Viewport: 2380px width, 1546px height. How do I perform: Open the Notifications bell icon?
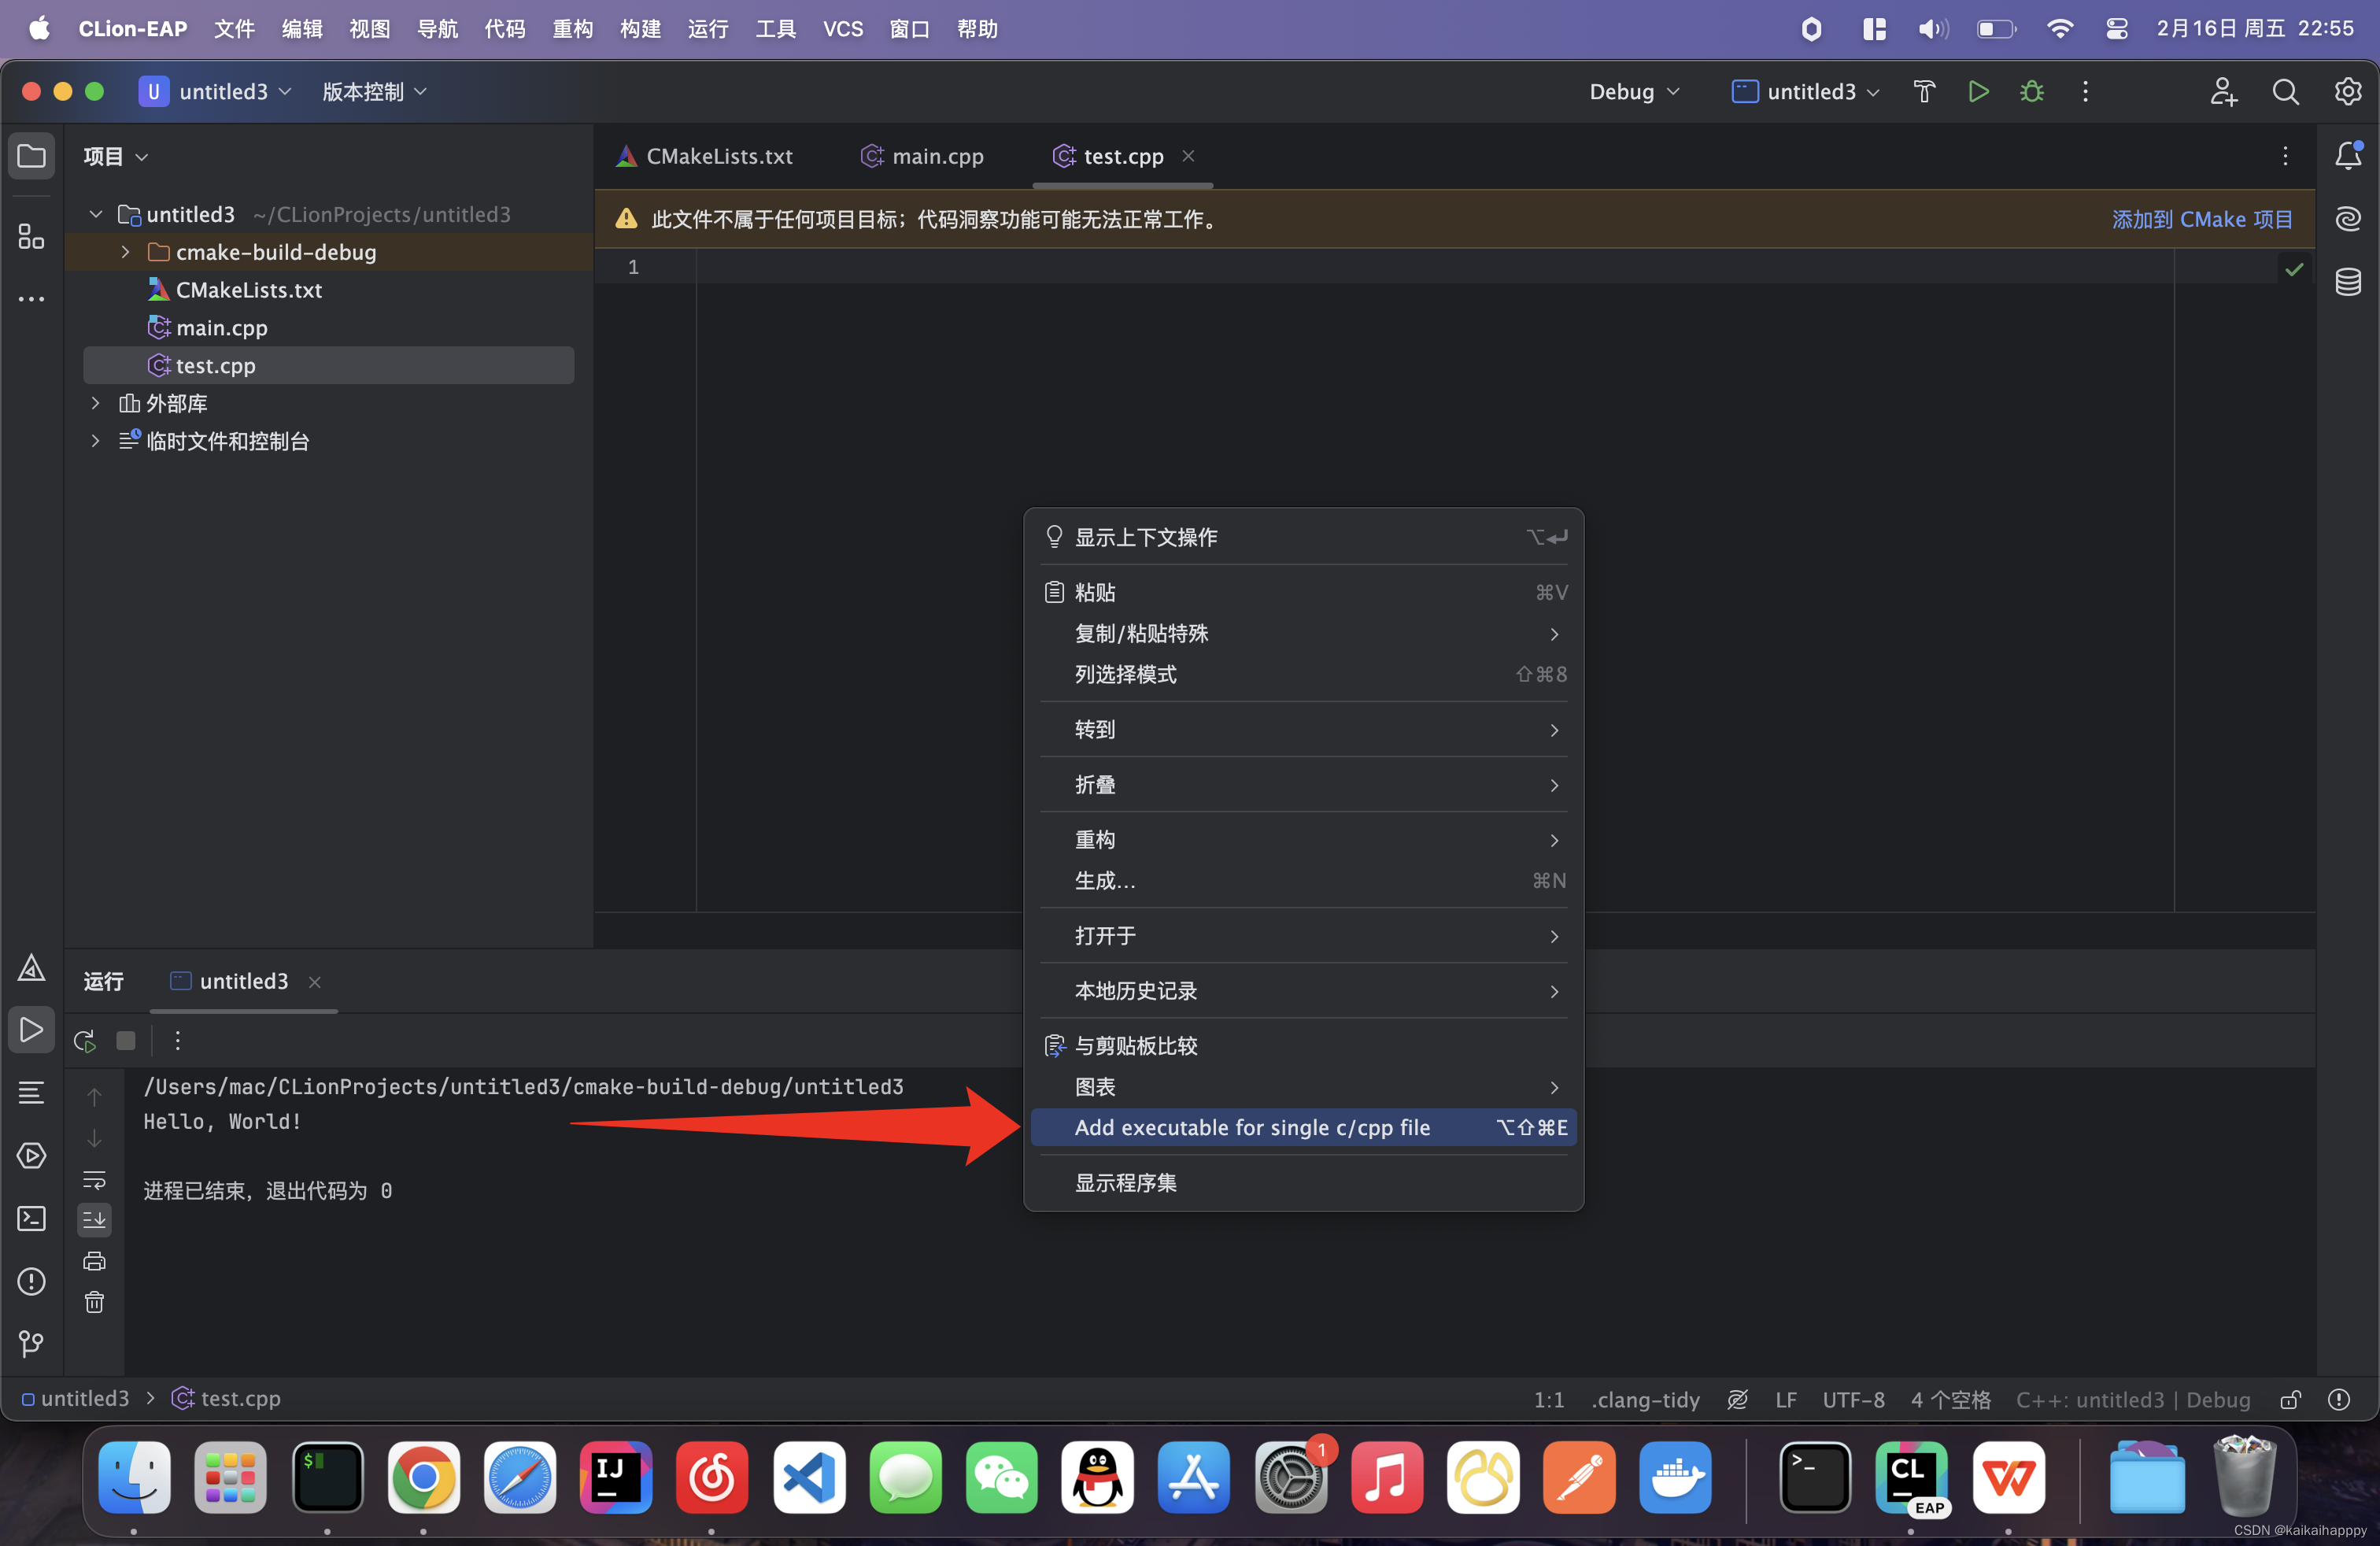(2347, 156)
